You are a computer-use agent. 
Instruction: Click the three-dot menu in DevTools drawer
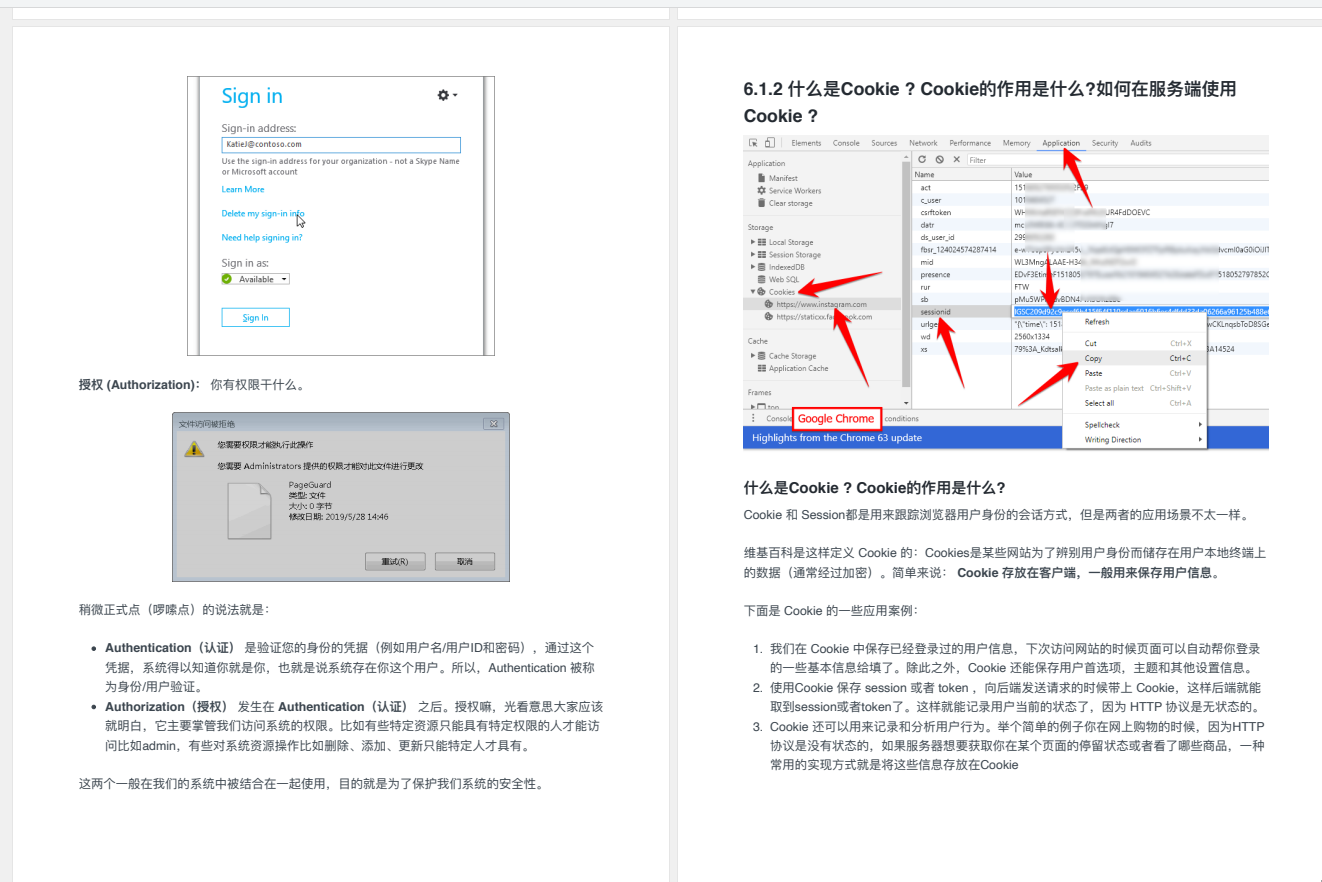[753, 418]
